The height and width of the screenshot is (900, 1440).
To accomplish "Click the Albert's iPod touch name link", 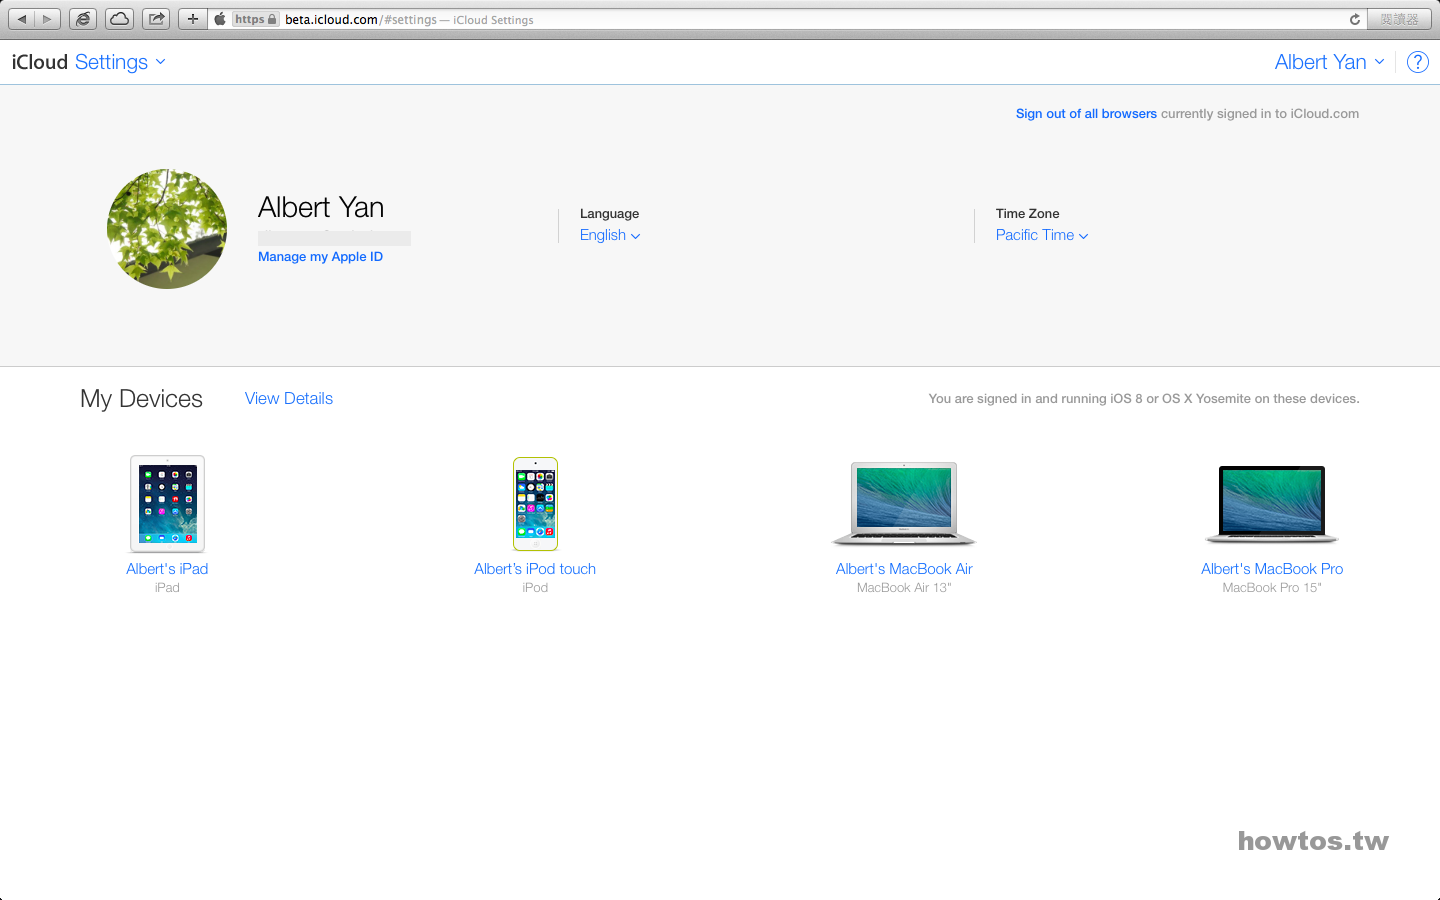I will click(x=535, y=569).
